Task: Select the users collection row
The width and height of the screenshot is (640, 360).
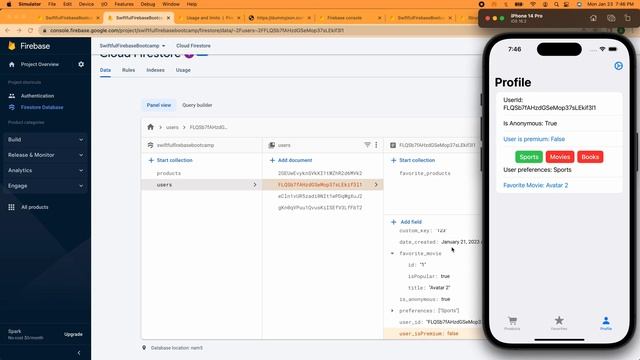Action: (x=201, y=185)
